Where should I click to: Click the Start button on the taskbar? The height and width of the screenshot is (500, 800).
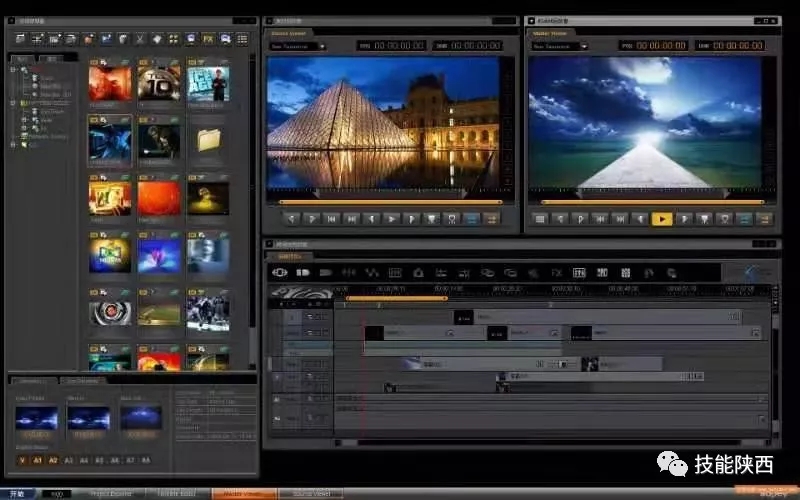[19, 493]
